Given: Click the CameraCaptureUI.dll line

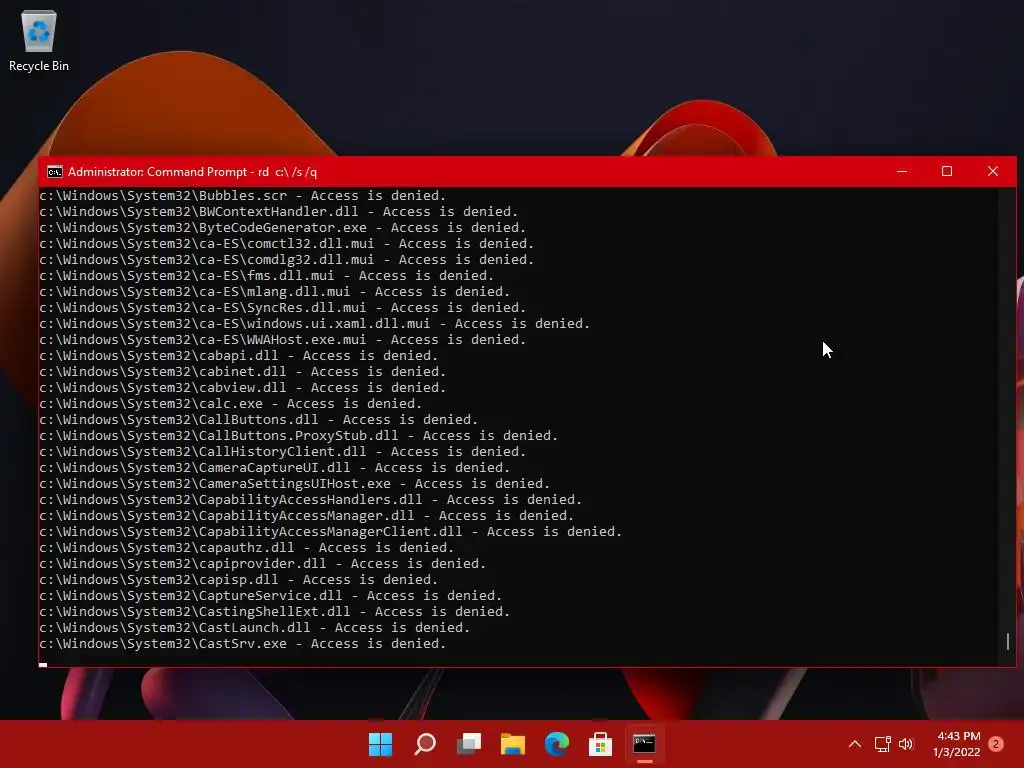Looking at the screenshot, I should coord(274,468).
